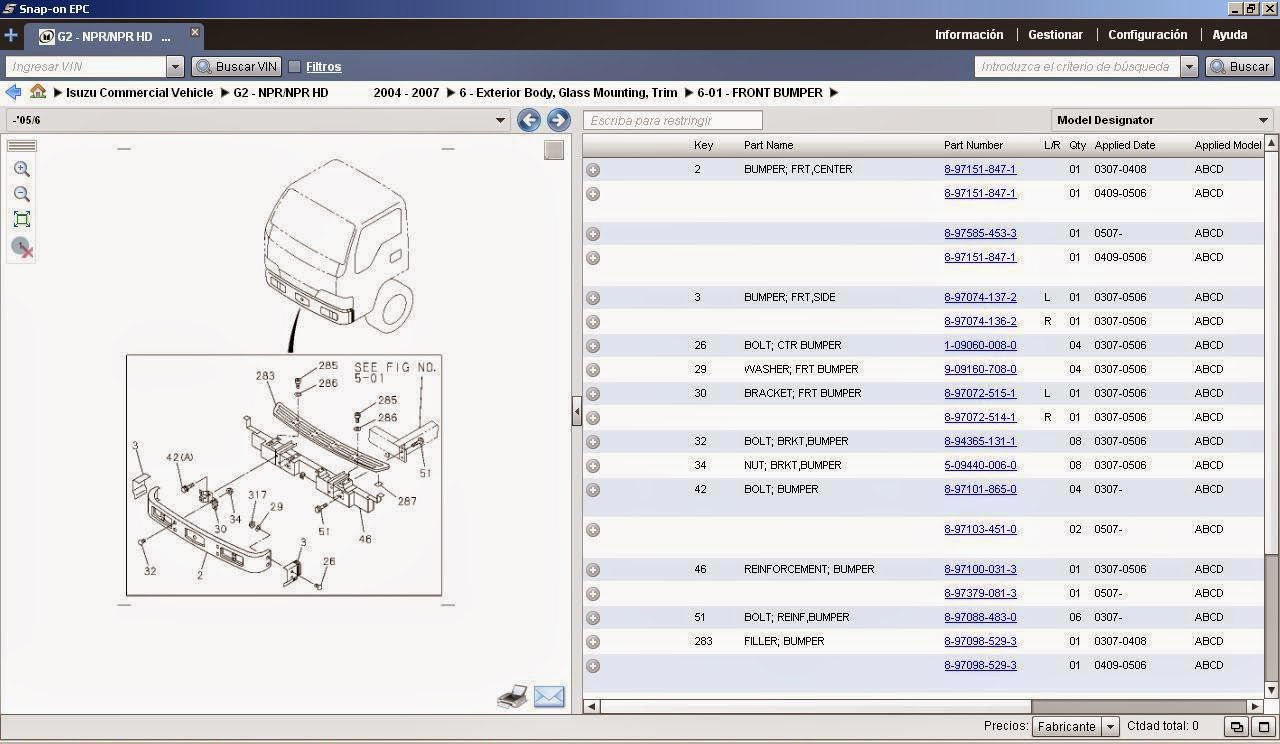Add BOLT; REINF,BUMPER row plus icon

(593, 618)
